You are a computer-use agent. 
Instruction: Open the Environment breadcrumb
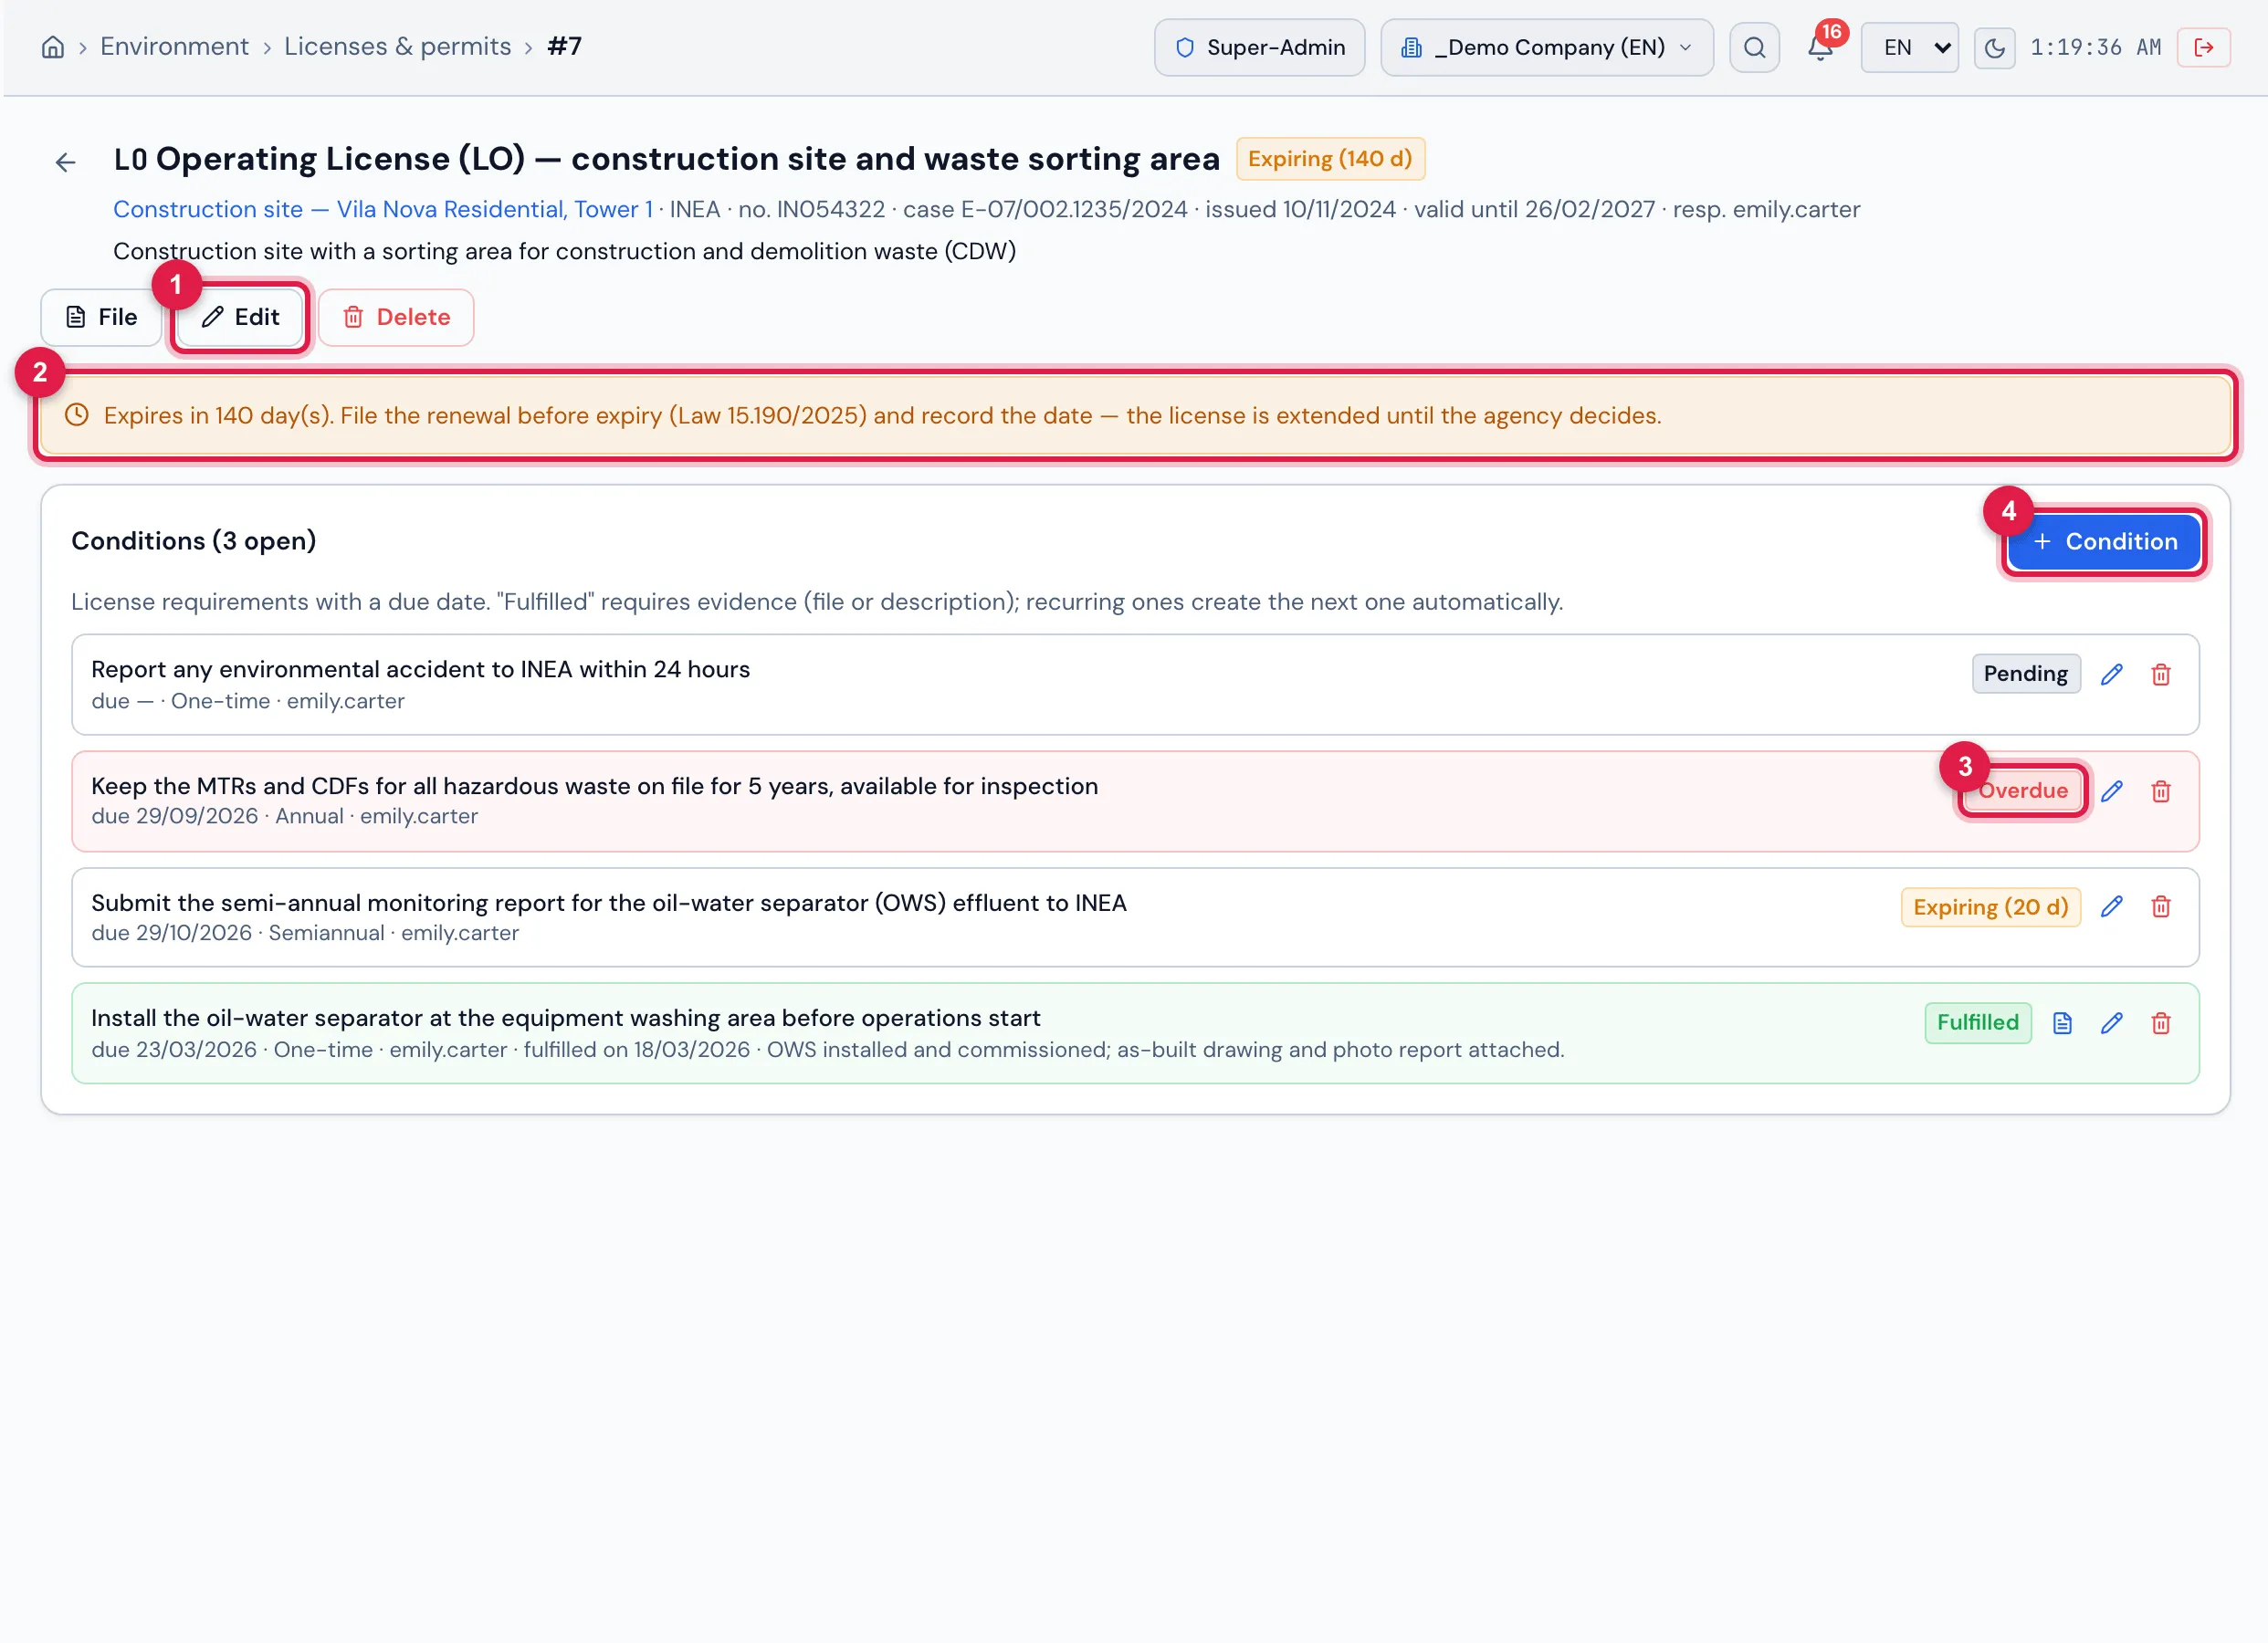[174, 46]
